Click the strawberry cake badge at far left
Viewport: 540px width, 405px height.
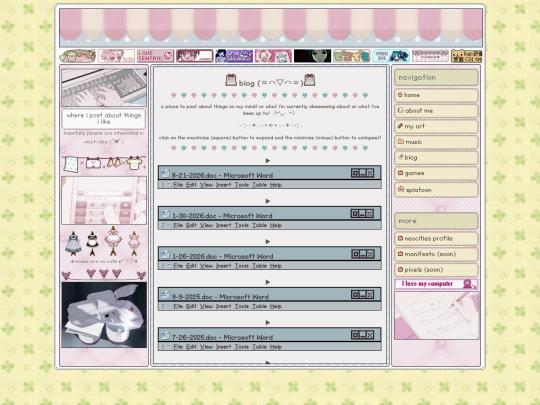(x=77, y=56)
